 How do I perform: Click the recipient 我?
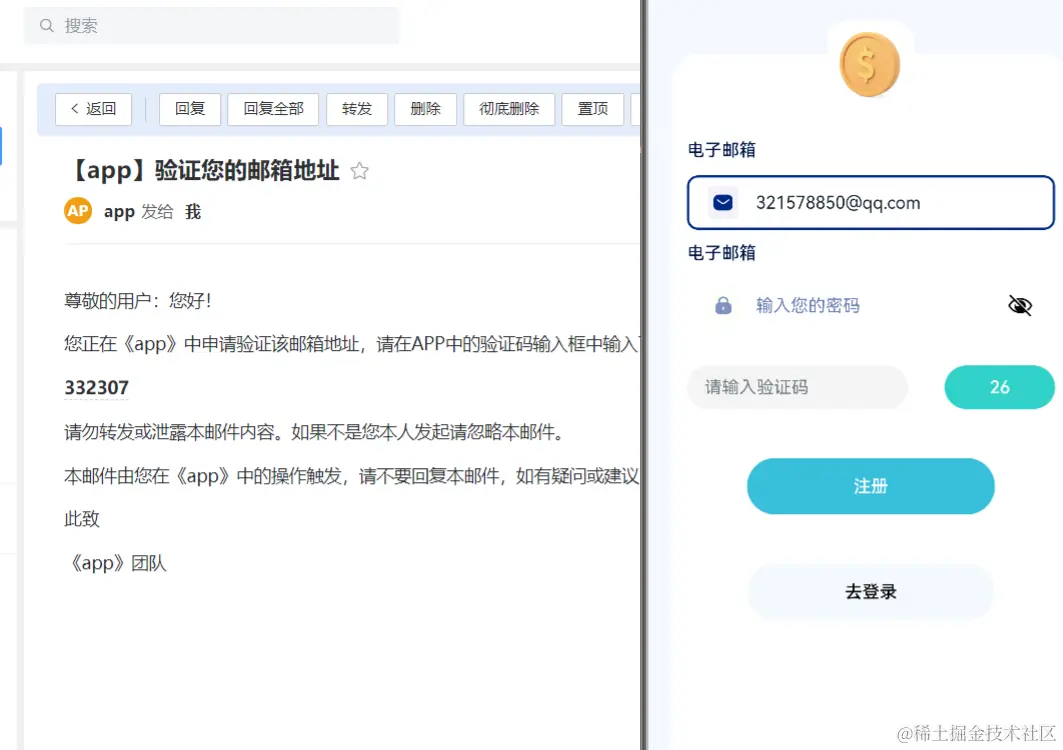coord(193,212)
